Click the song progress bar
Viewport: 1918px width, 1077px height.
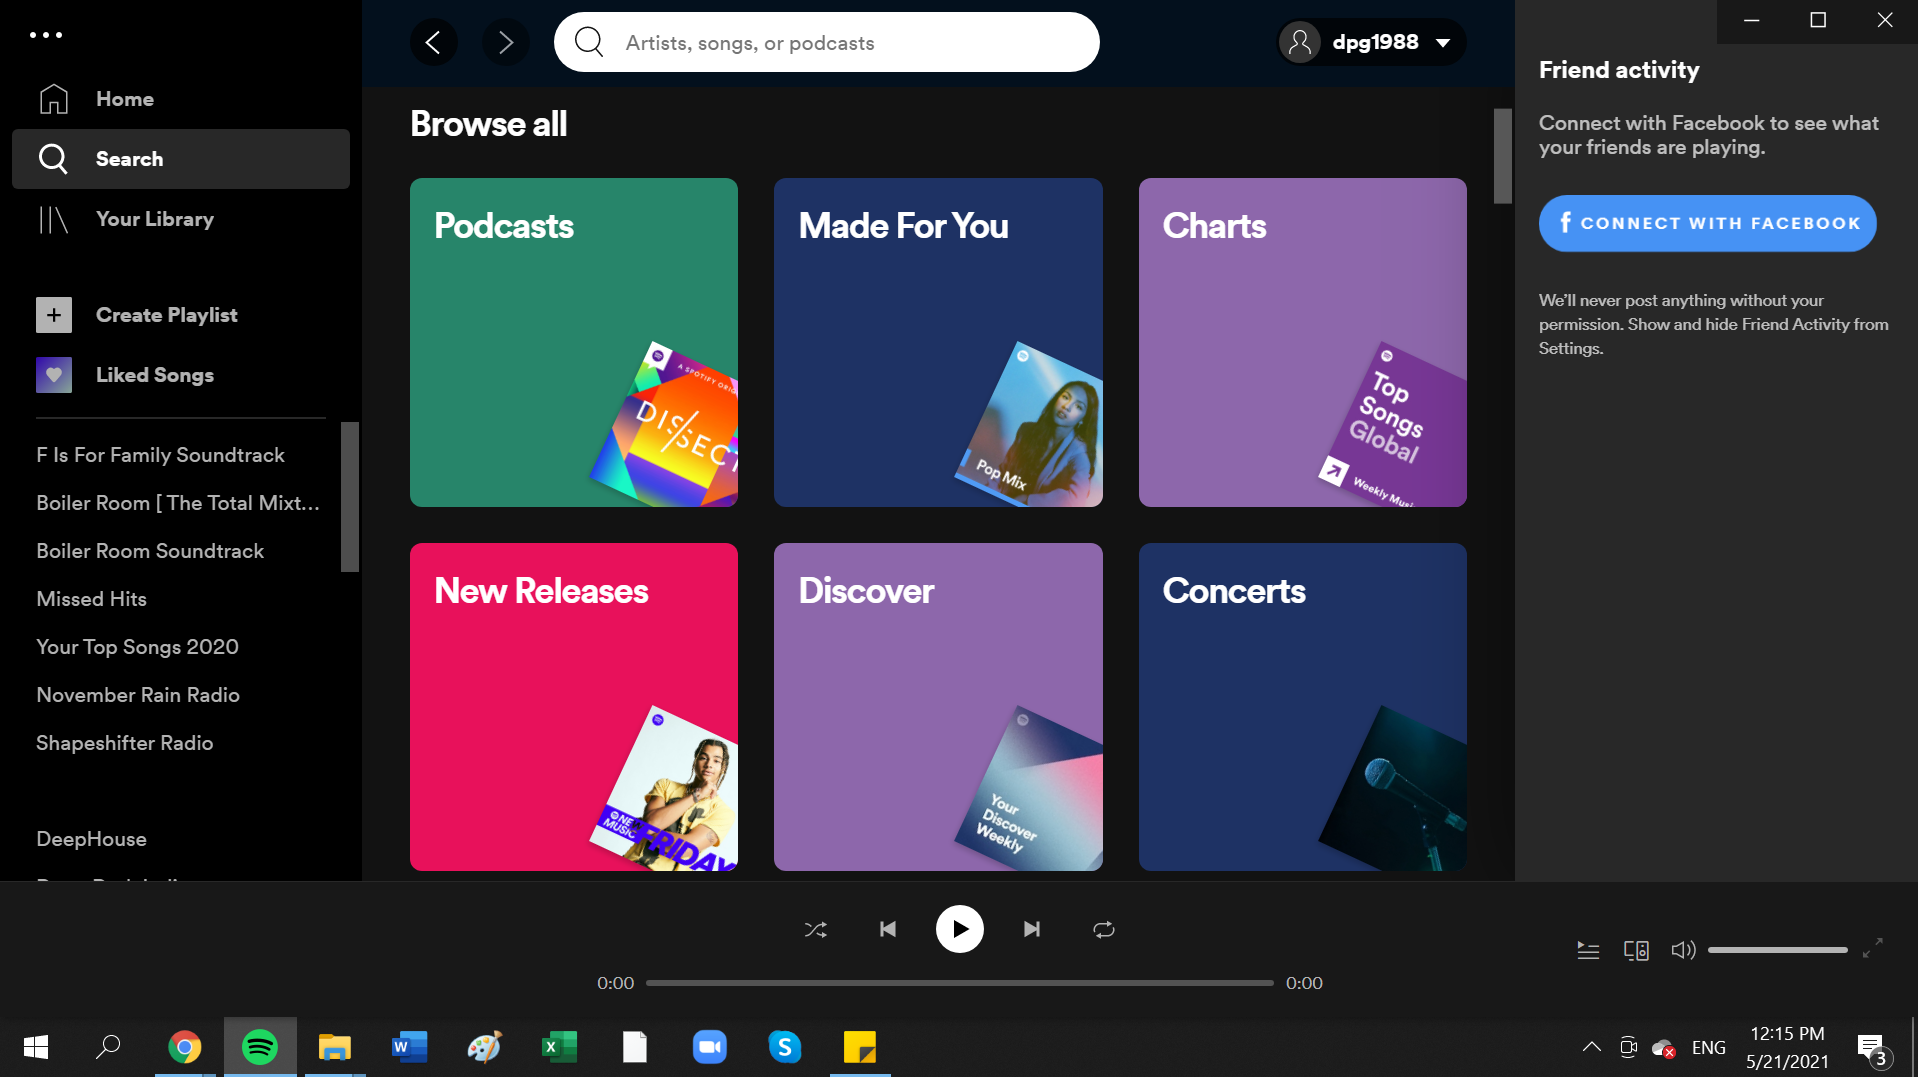pyautogui.click(x=960, y=983)
